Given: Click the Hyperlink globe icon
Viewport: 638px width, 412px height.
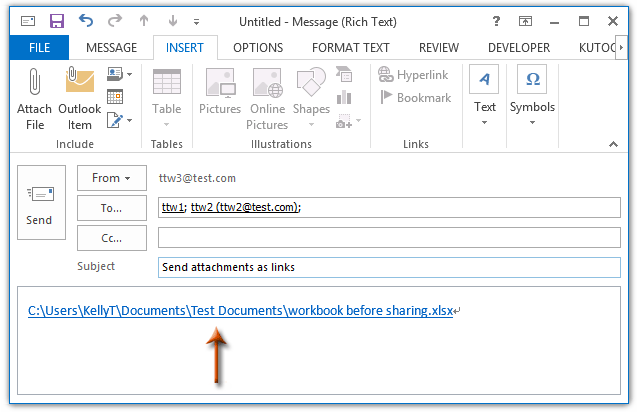Looking at the screenshot, I should tap(385, 74).
